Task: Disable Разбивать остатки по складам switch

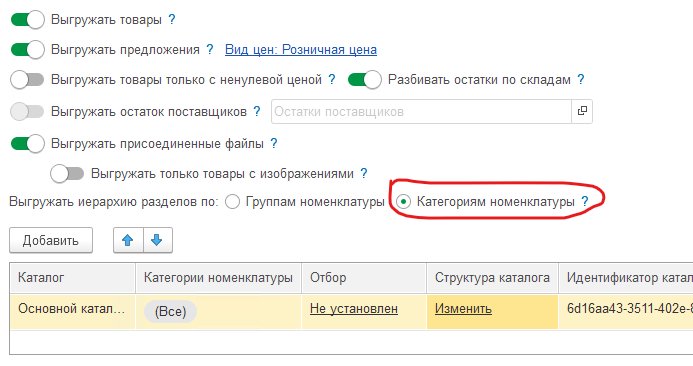Action: [x=365, y=80]
